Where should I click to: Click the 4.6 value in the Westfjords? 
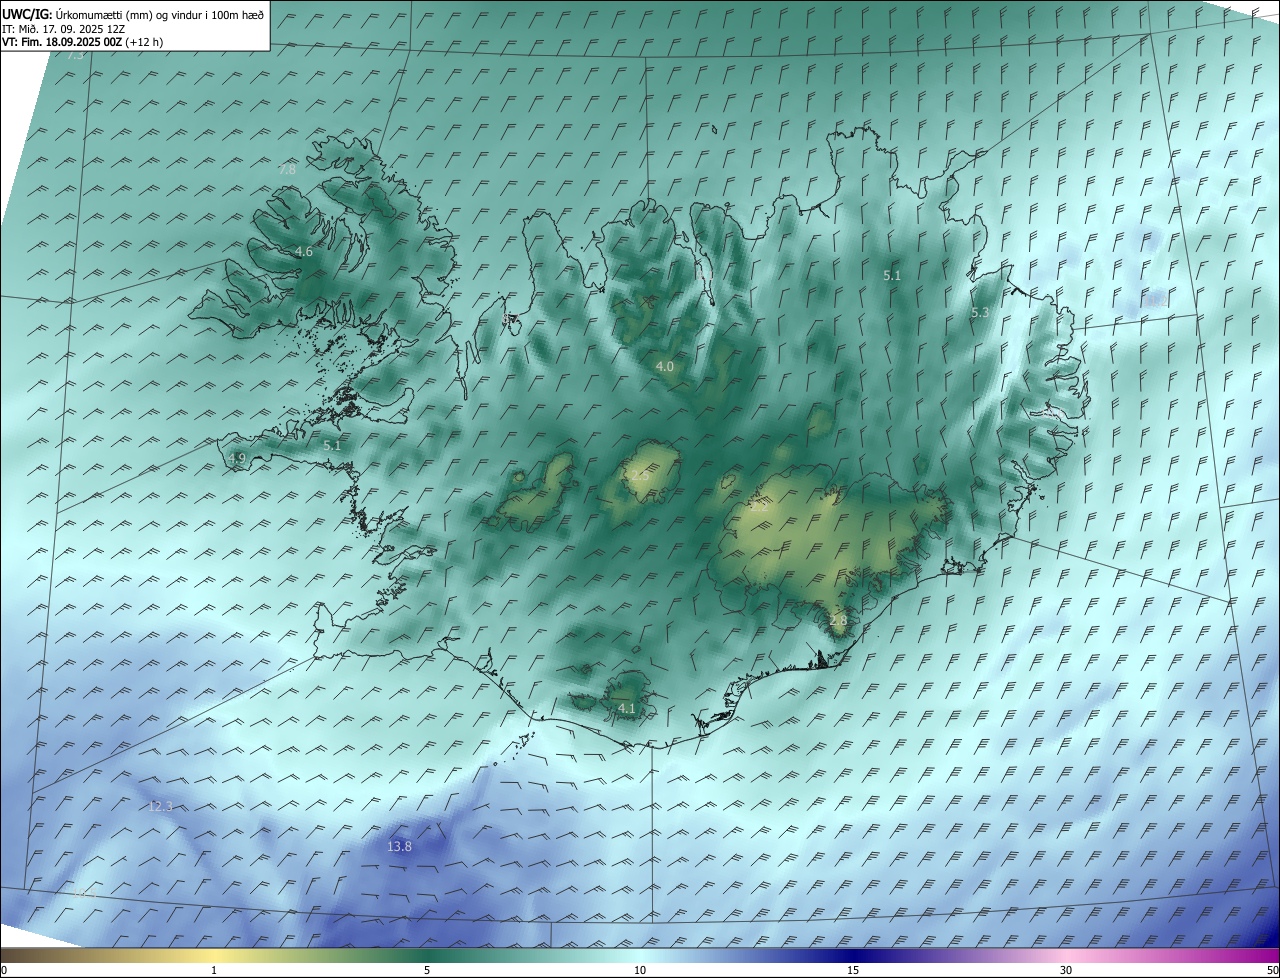tap(304, 252)
